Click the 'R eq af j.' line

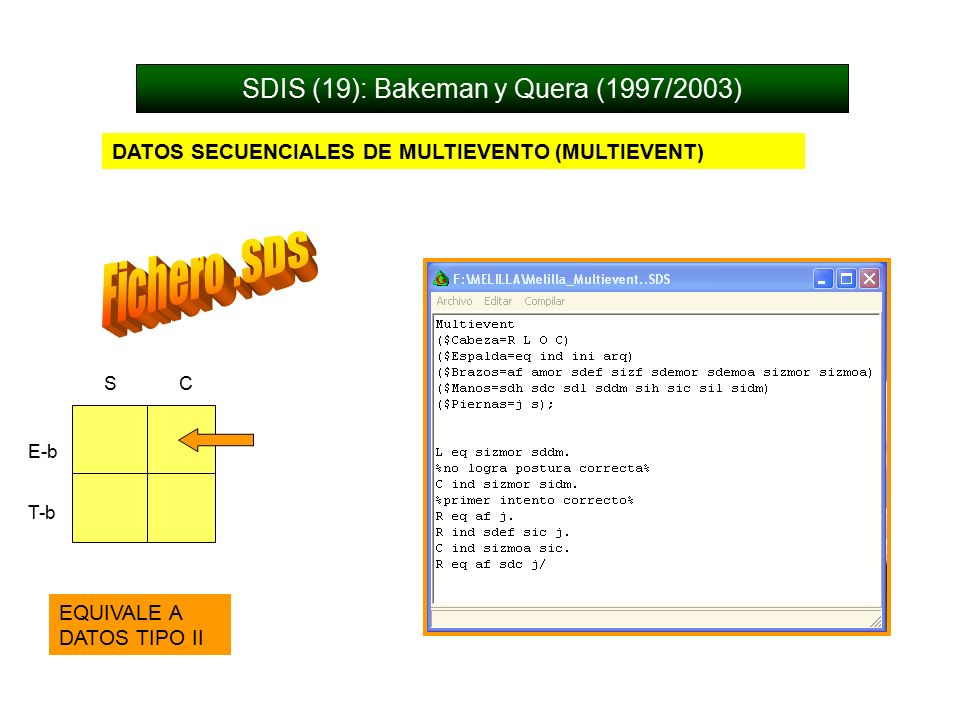(474, 516)
